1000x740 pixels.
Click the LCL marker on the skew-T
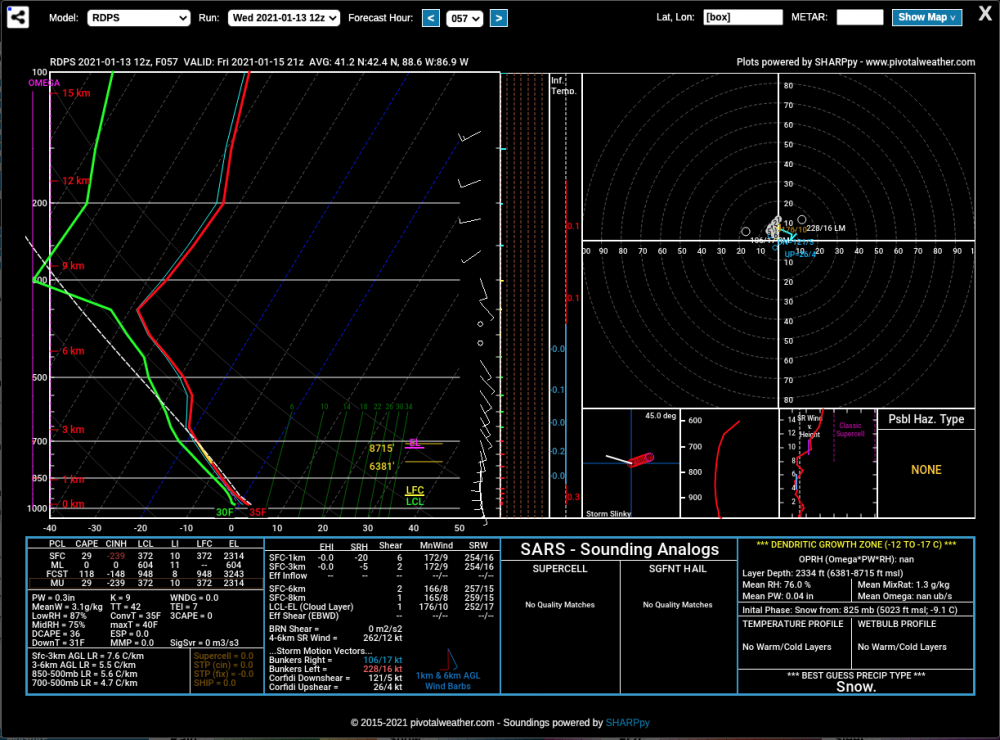(415, 501)
